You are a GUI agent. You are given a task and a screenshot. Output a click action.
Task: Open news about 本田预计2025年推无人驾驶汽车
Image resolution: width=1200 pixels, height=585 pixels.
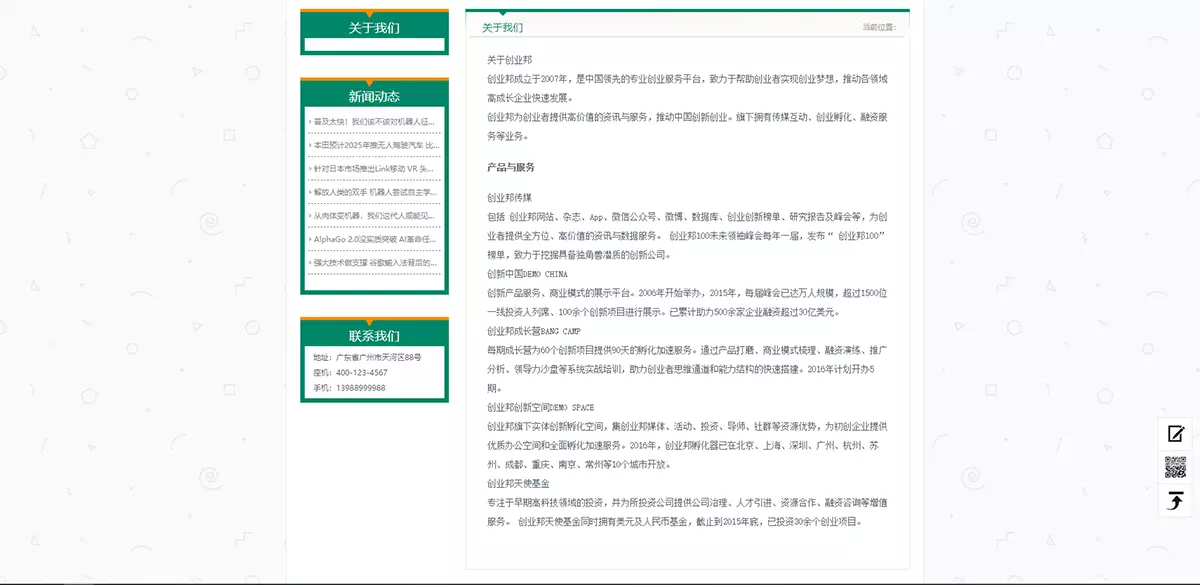point(374,145)
